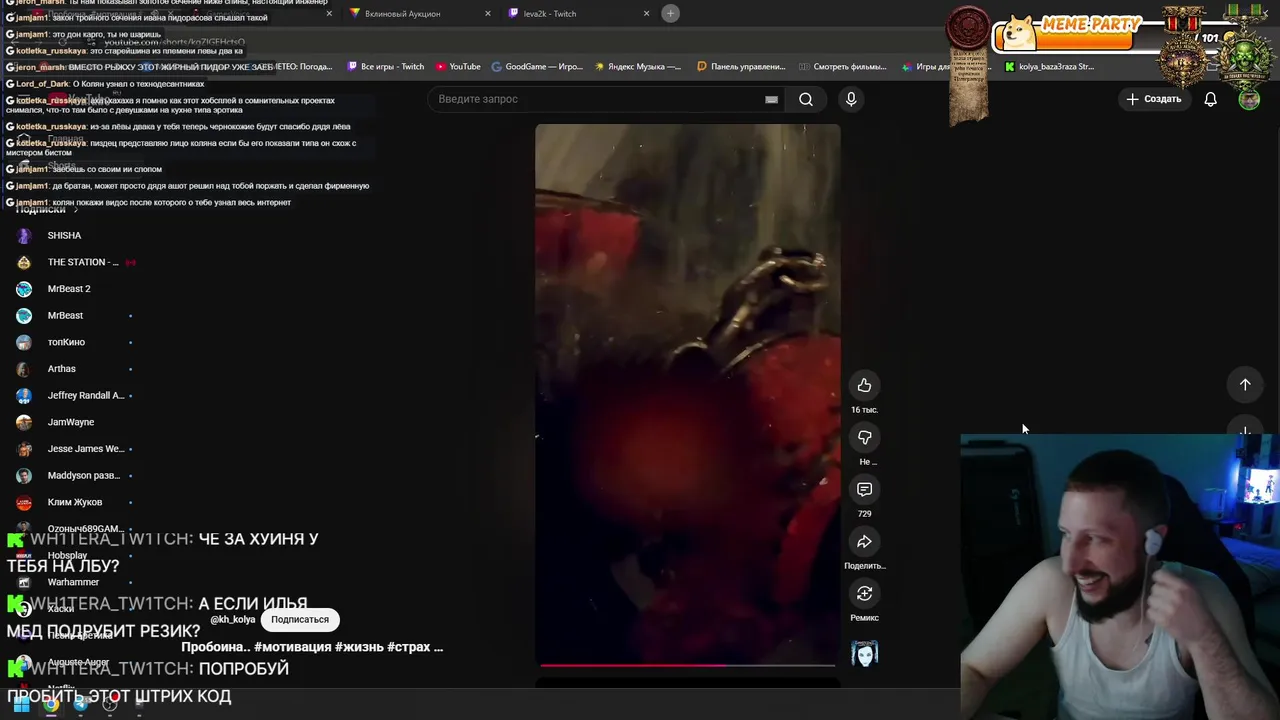Open the kolya_baza3raza Str... bookmark
The image size is (1280, 720).
click(1049, 67)
